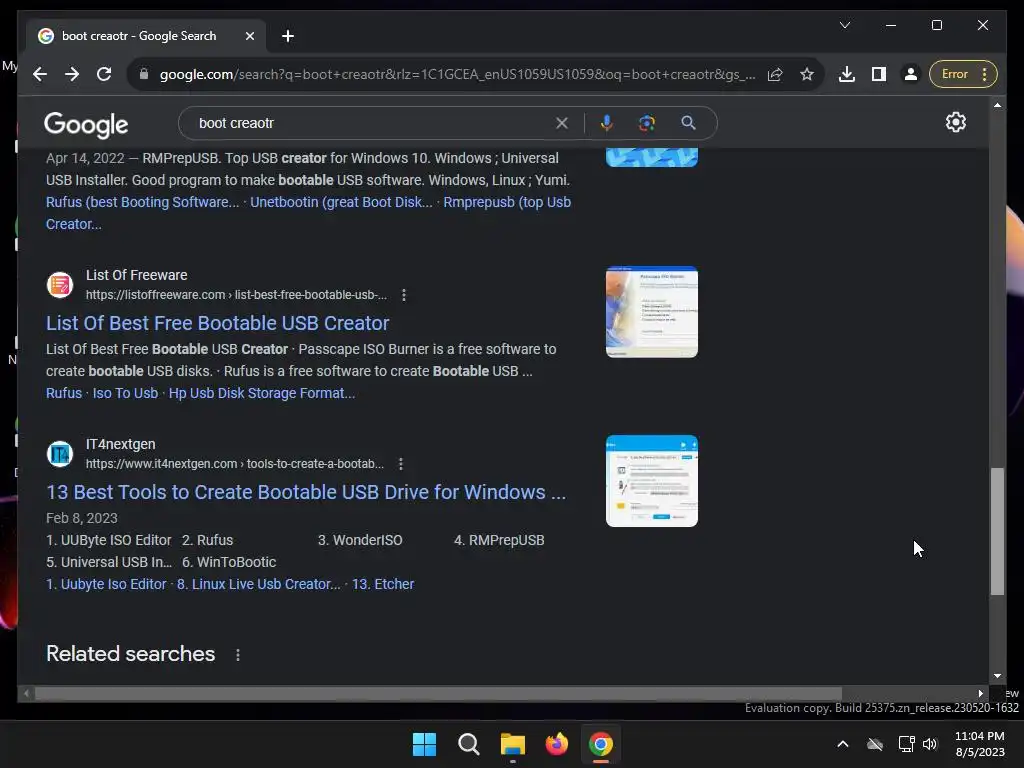Open the Chrome profile avatar icon
The width and height of the screenshot is (1024, 768).
click(910, 74)
